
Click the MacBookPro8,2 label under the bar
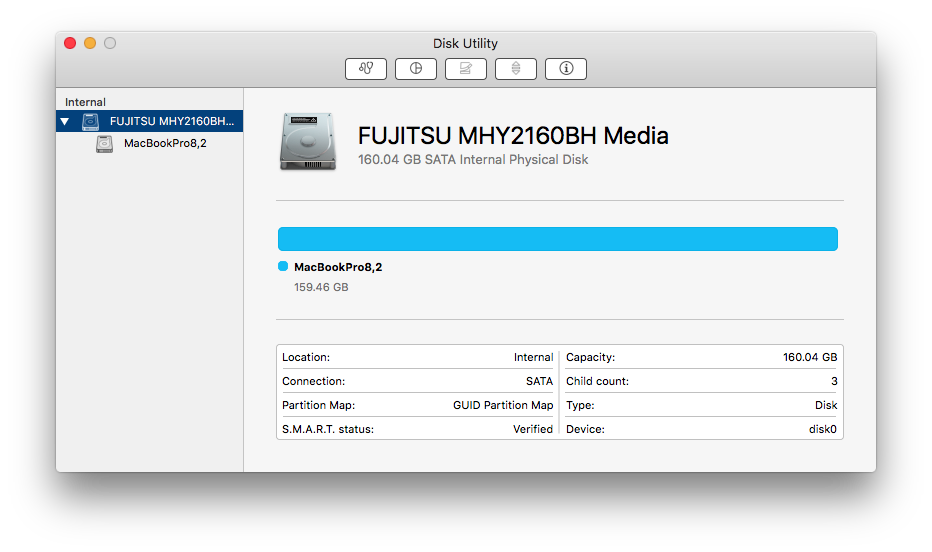(338, 267)
